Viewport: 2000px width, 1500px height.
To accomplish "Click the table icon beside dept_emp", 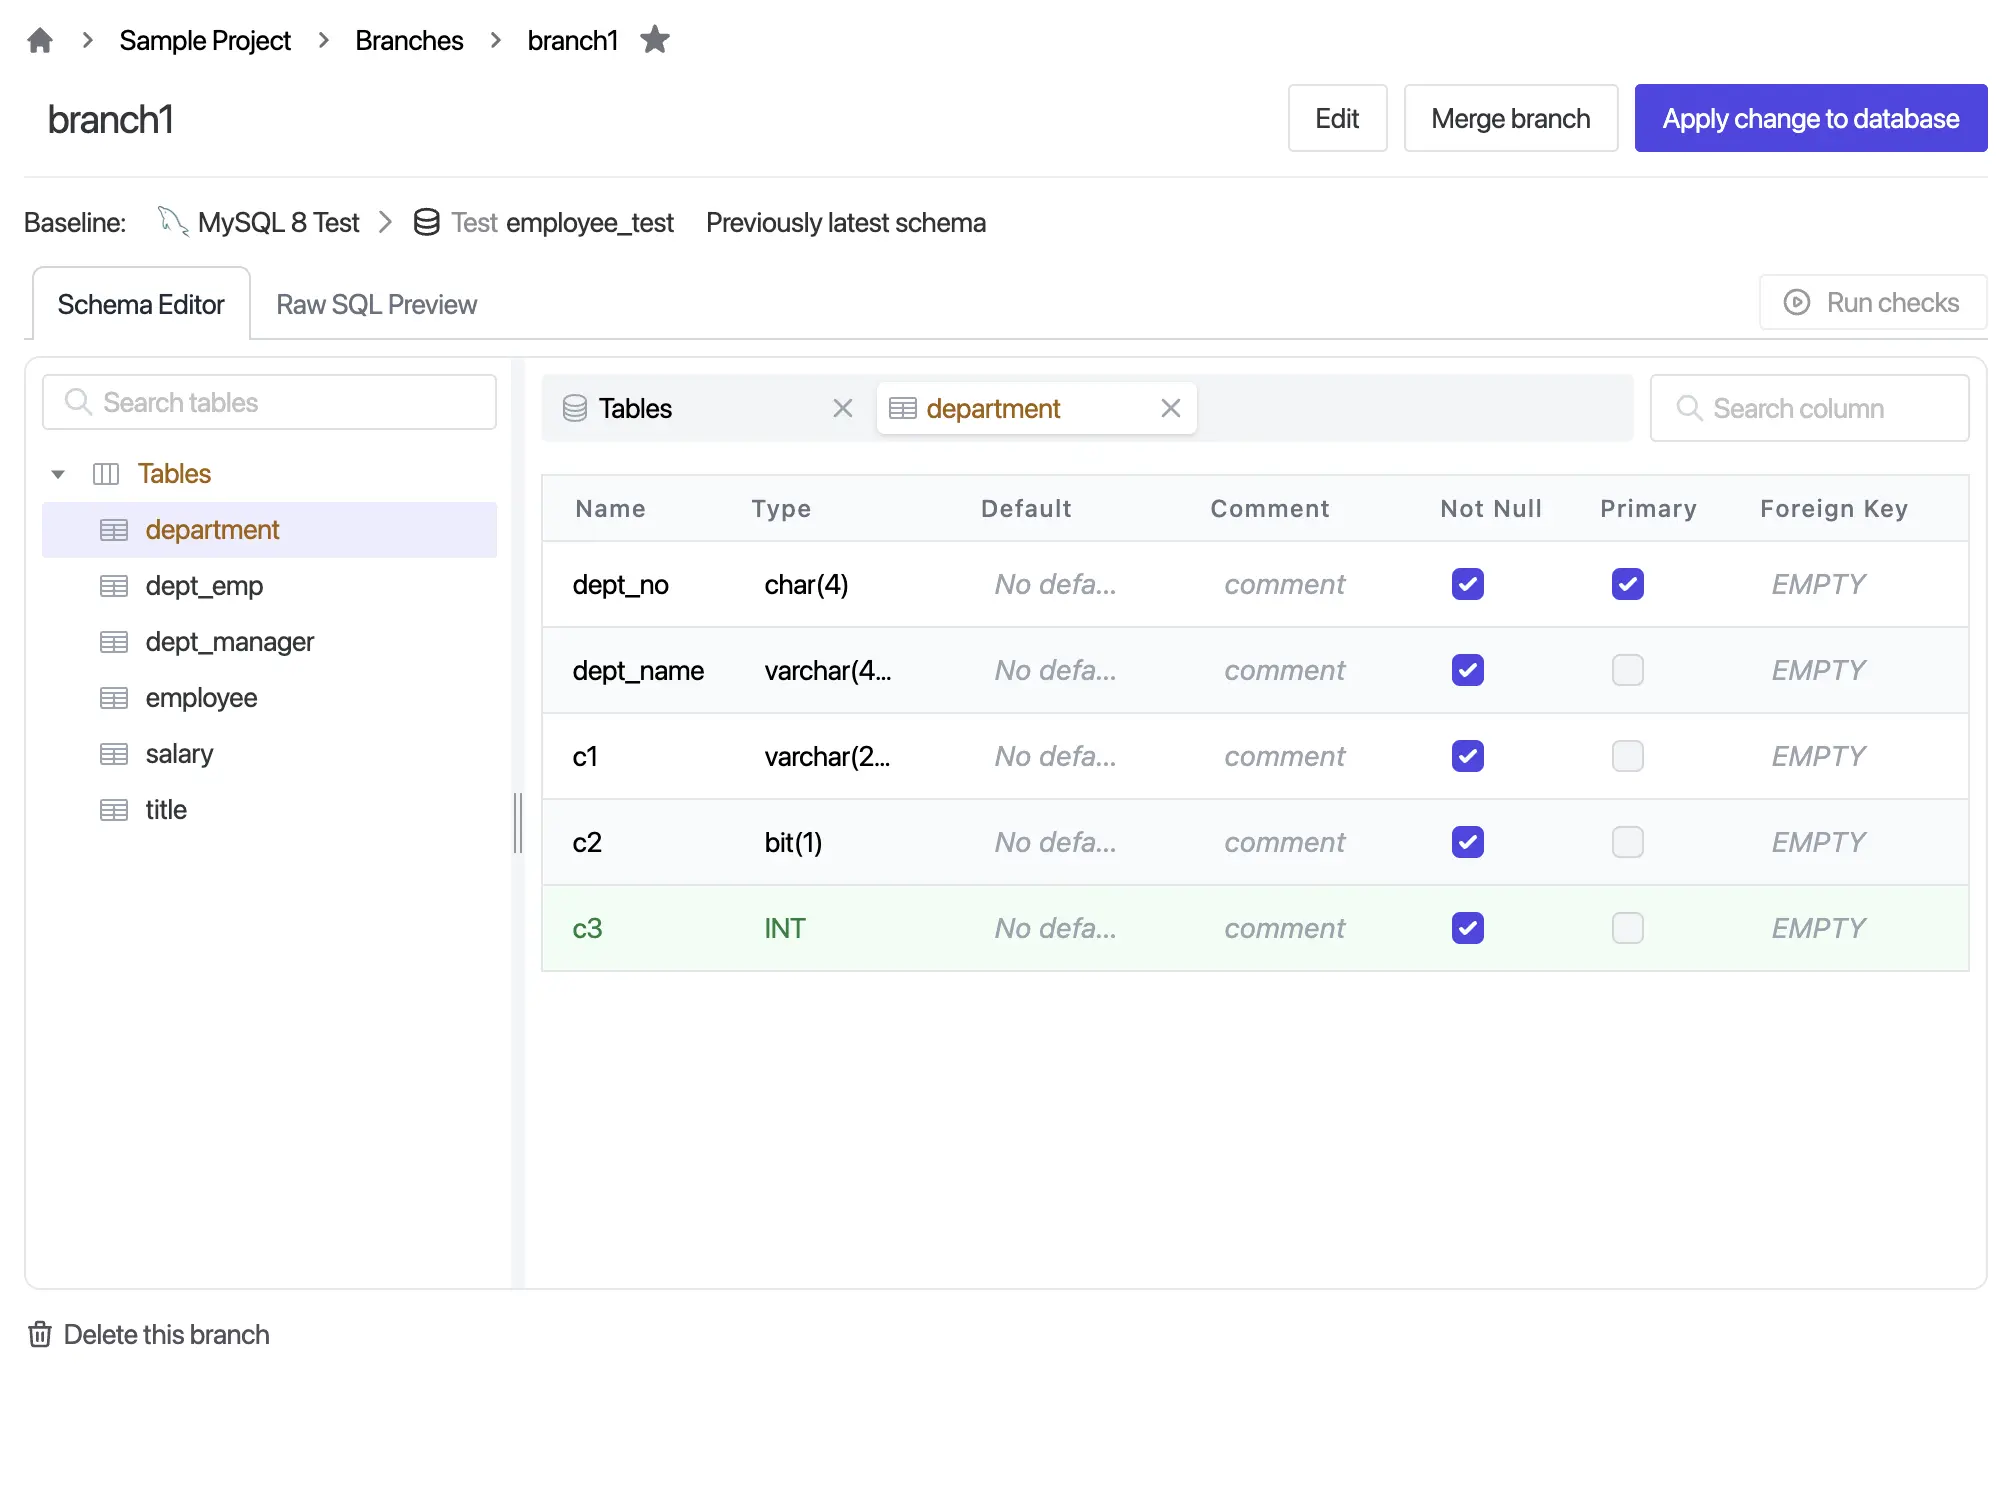I will click(114, 586).
